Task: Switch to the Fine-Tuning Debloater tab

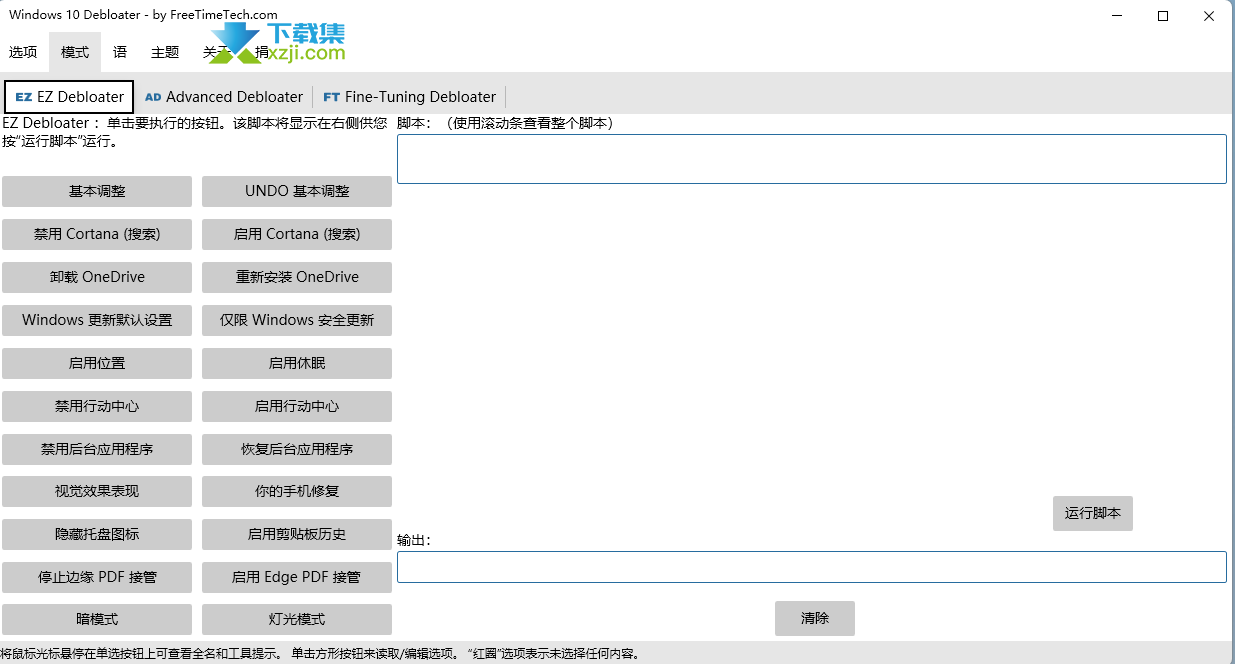Action: (409, 97)
